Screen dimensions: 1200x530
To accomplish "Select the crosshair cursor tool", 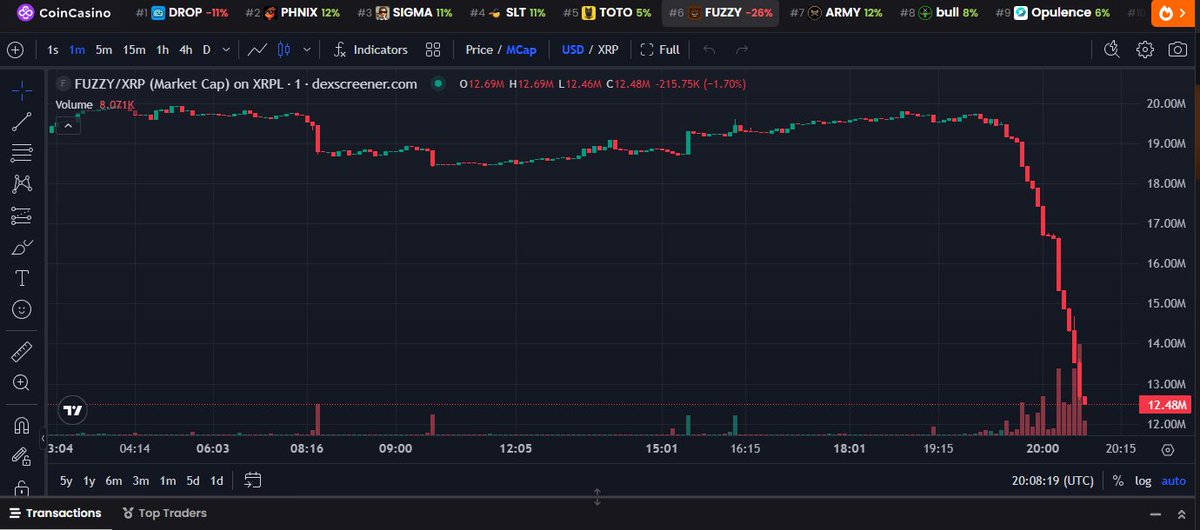I will pyautogui.click(x=21, y=90).
